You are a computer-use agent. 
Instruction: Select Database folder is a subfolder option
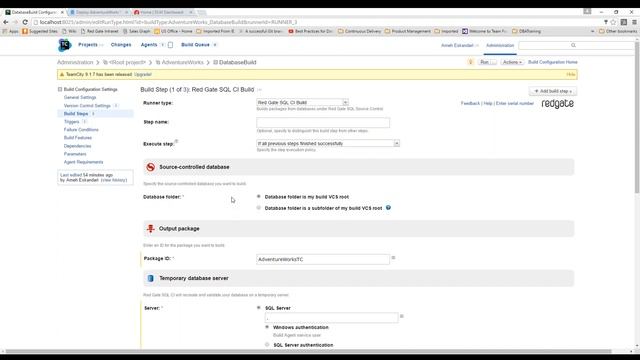click(x=258, y=208)
